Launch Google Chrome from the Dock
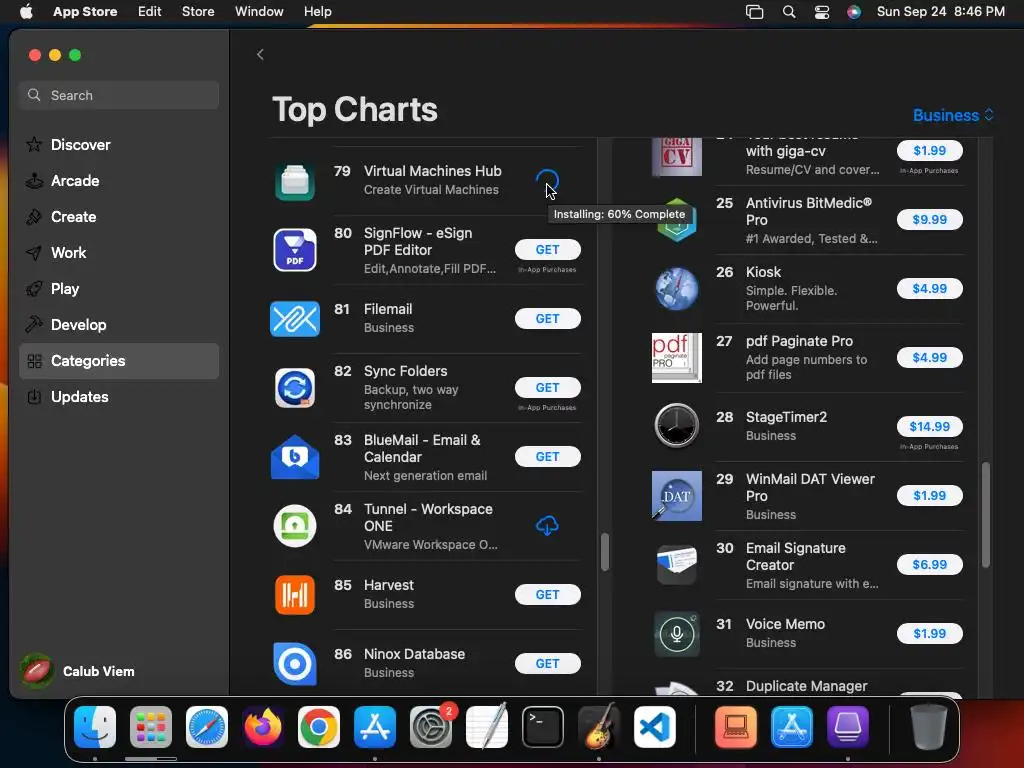The height and width of the screenshot is (768, 1024). pos(319,727)
